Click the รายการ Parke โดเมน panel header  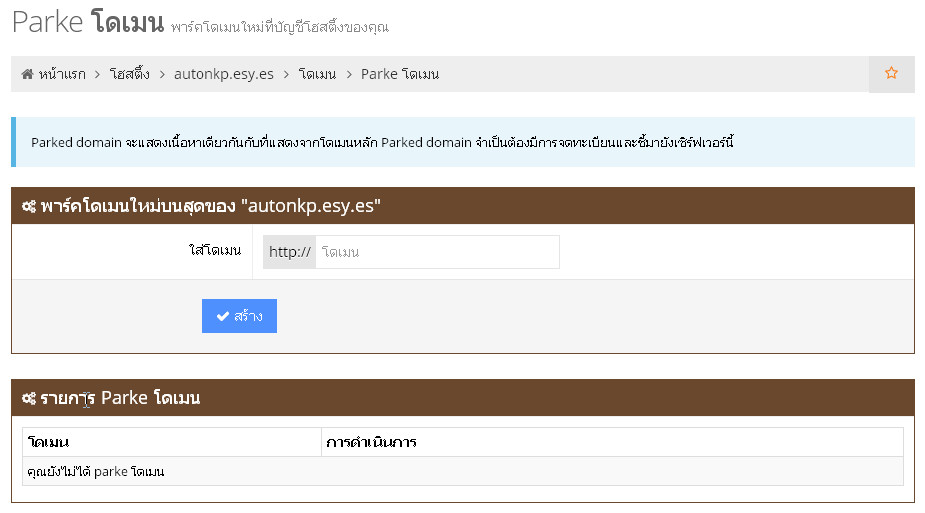463,398
